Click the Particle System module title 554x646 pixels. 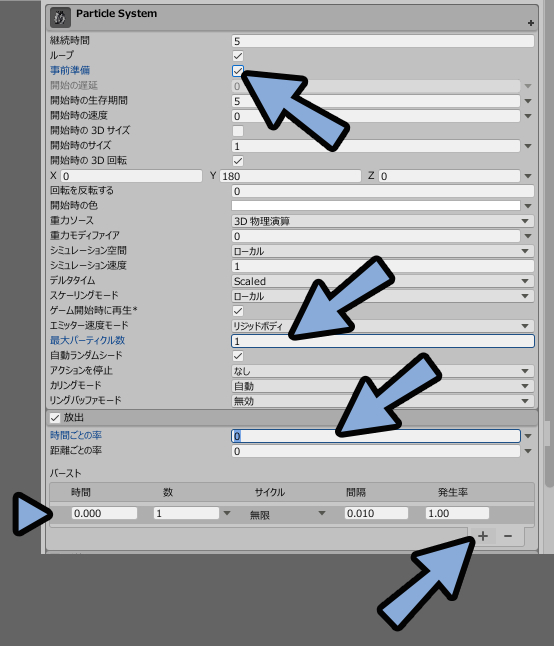click(117, 14)
